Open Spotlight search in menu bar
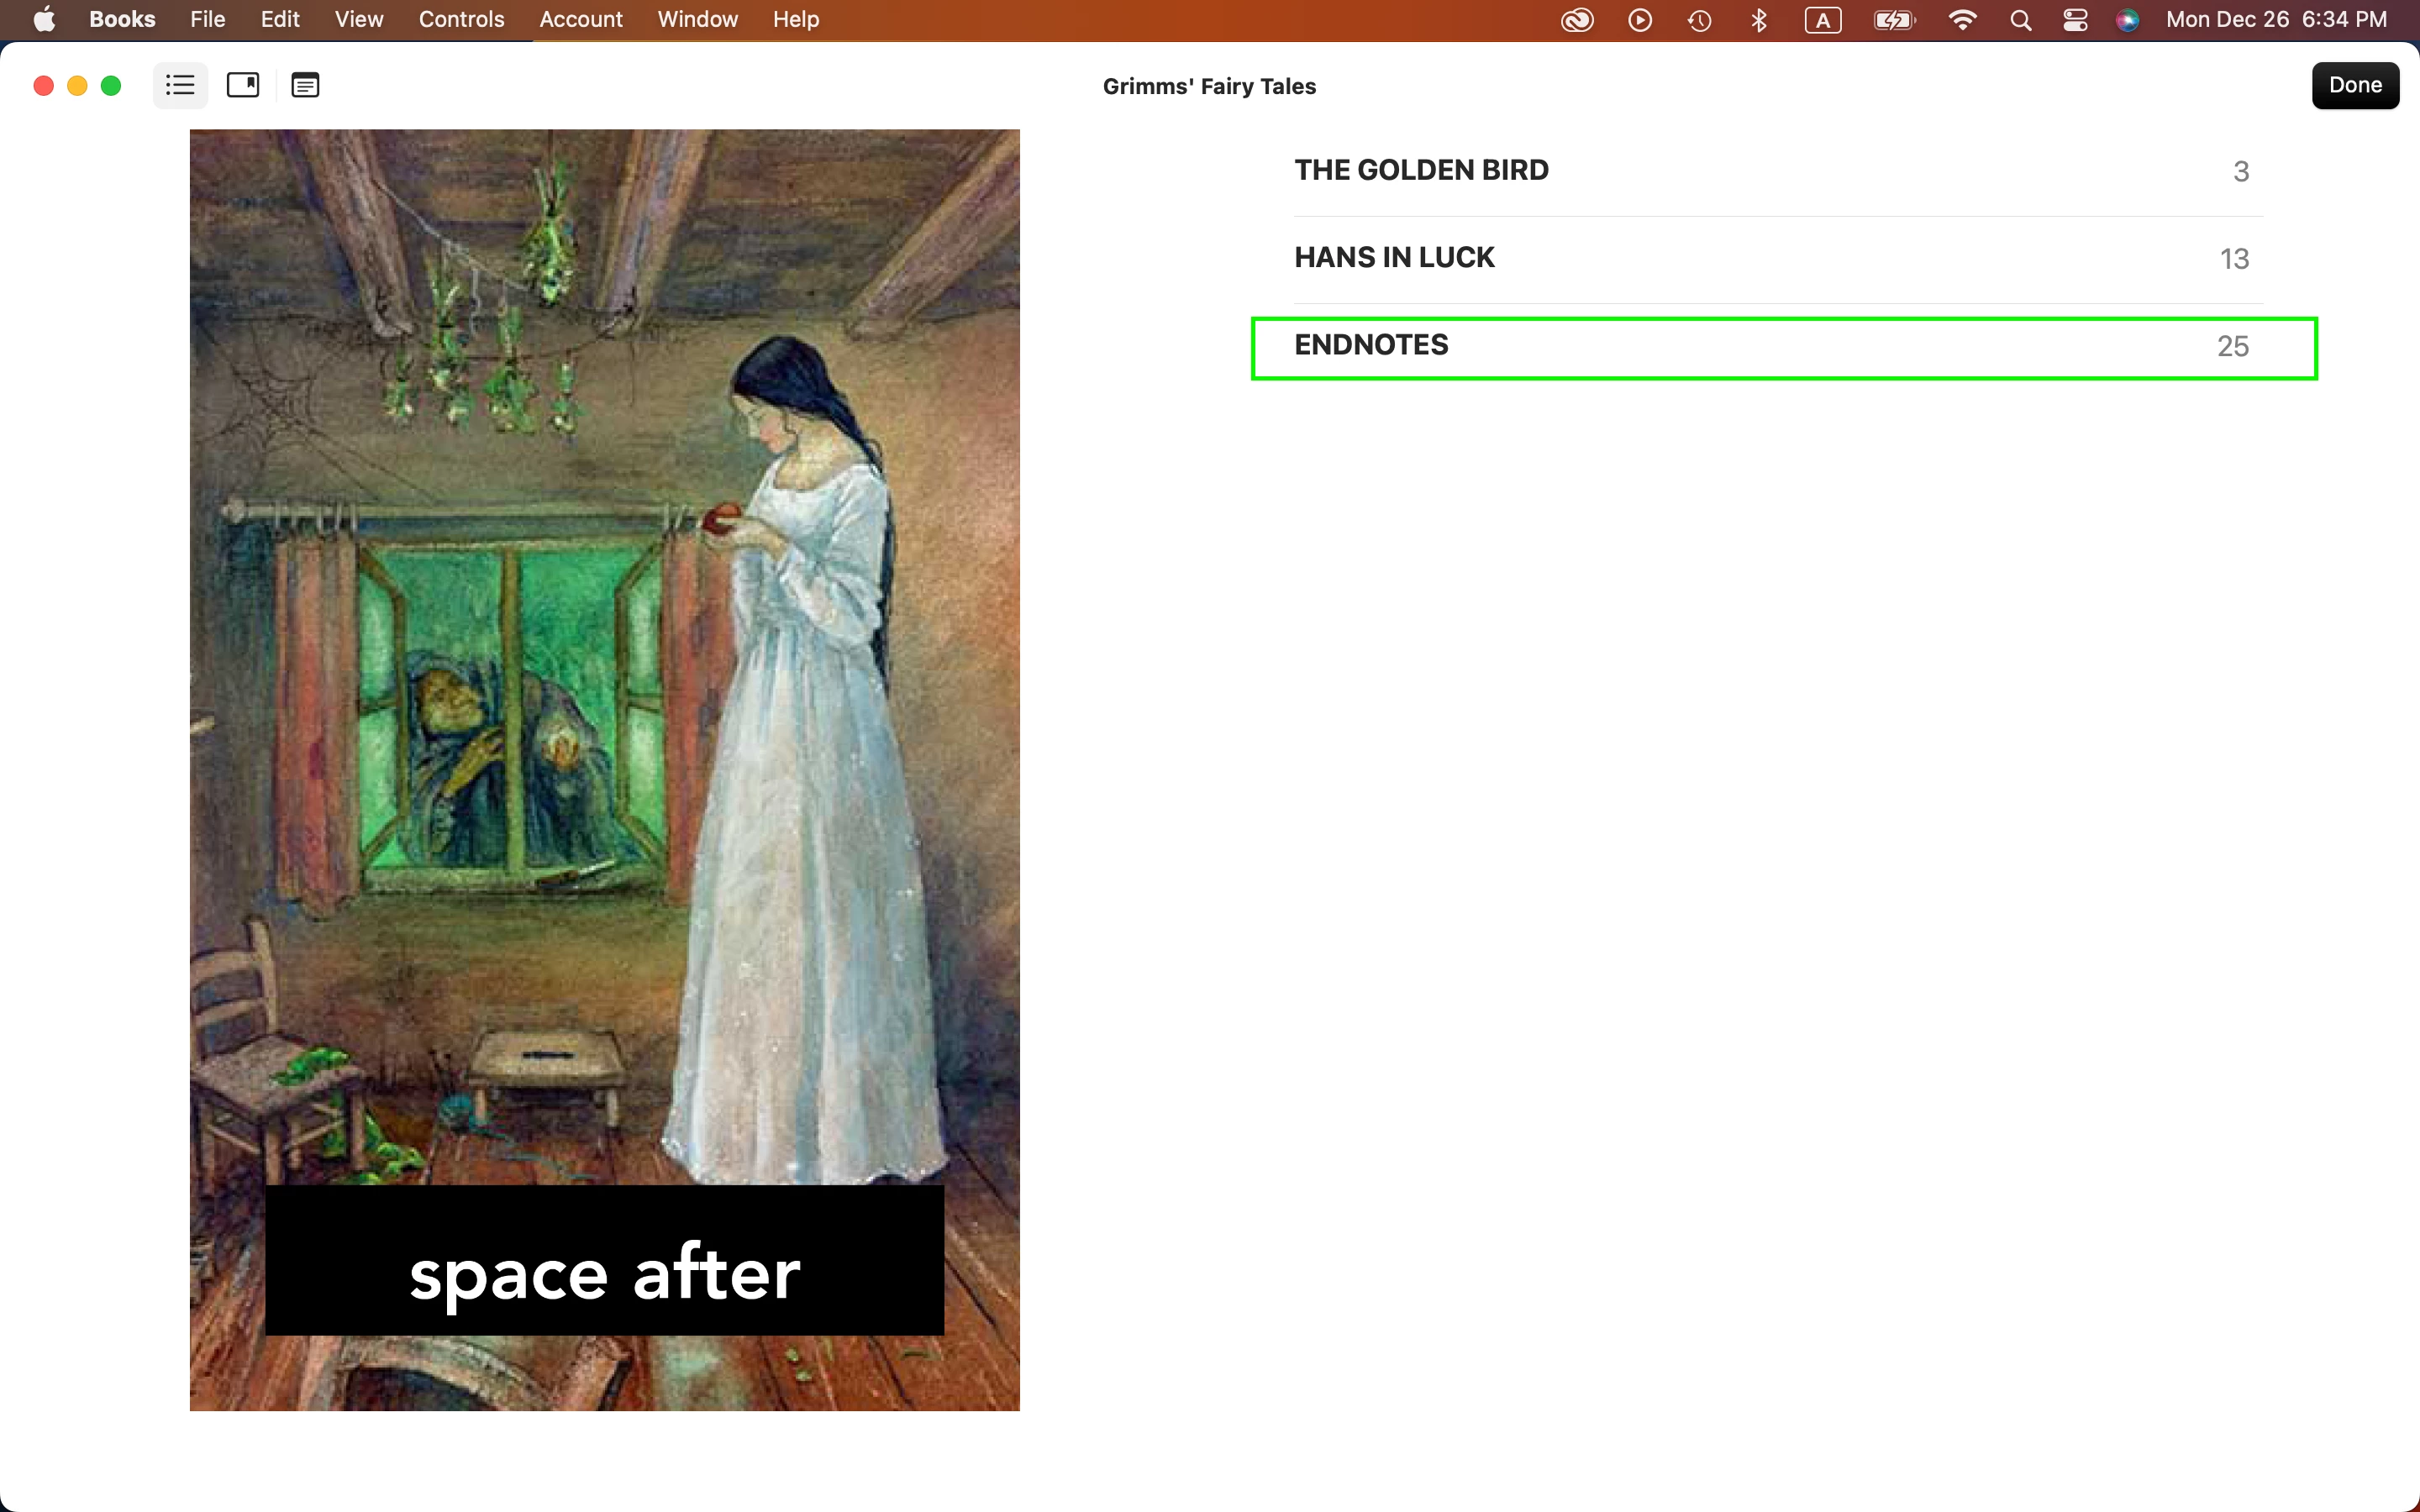Image resolution: width=2420 pixels, height=1512 pixels. (x=2020, y=20)
